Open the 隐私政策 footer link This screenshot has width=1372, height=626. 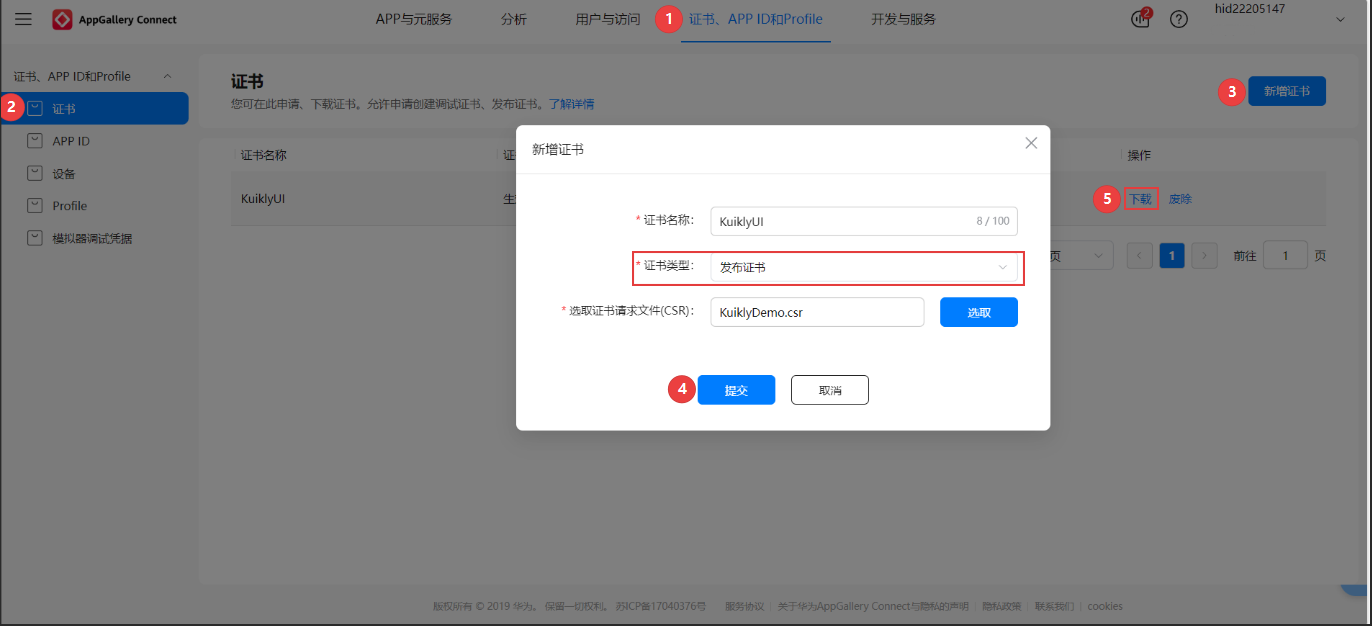[x=1002, y=606]
